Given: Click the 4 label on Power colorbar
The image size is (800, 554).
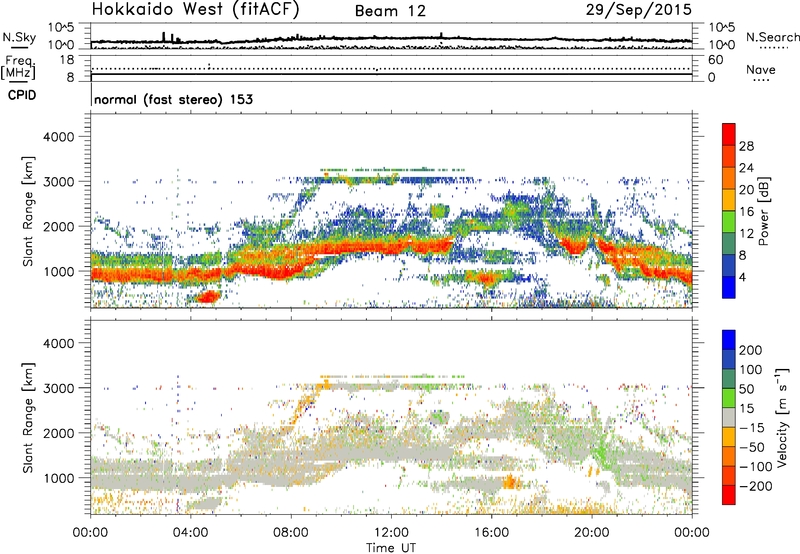Looking at the screenshot, I should (x=742, y=277).
